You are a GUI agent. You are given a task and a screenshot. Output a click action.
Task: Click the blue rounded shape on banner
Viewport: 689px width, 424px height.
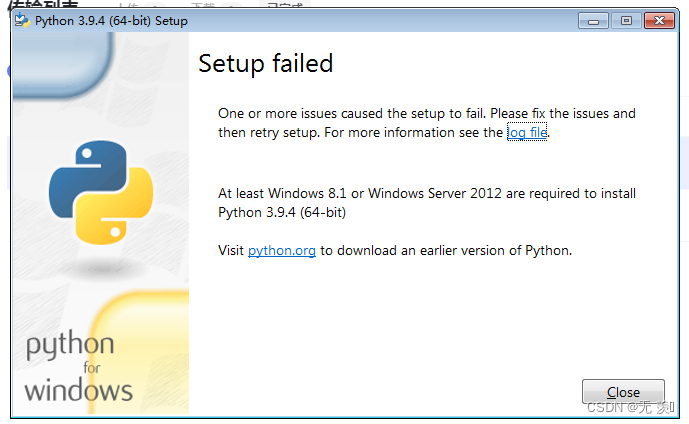click(62, 64)
